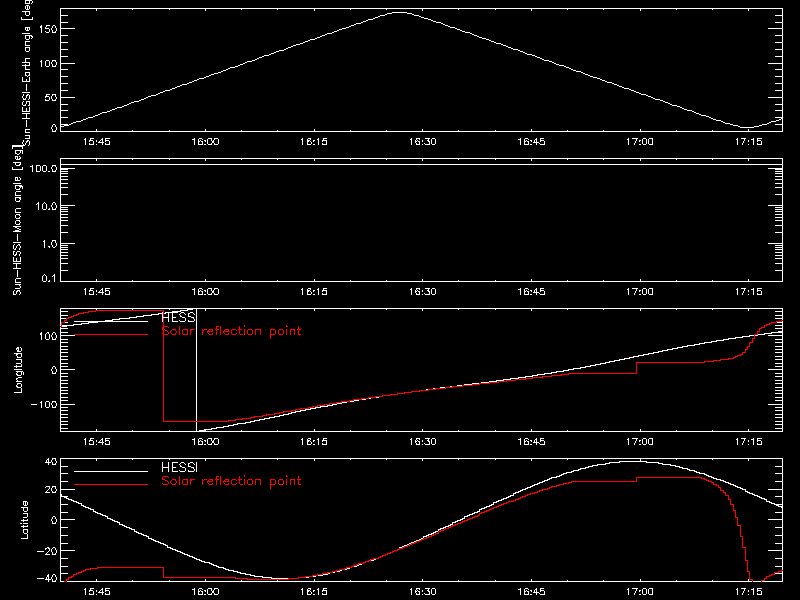The image size is (800, 600).
Task: Click red legend line sample in Longitude plot
Action: click(x=111, y=335)
